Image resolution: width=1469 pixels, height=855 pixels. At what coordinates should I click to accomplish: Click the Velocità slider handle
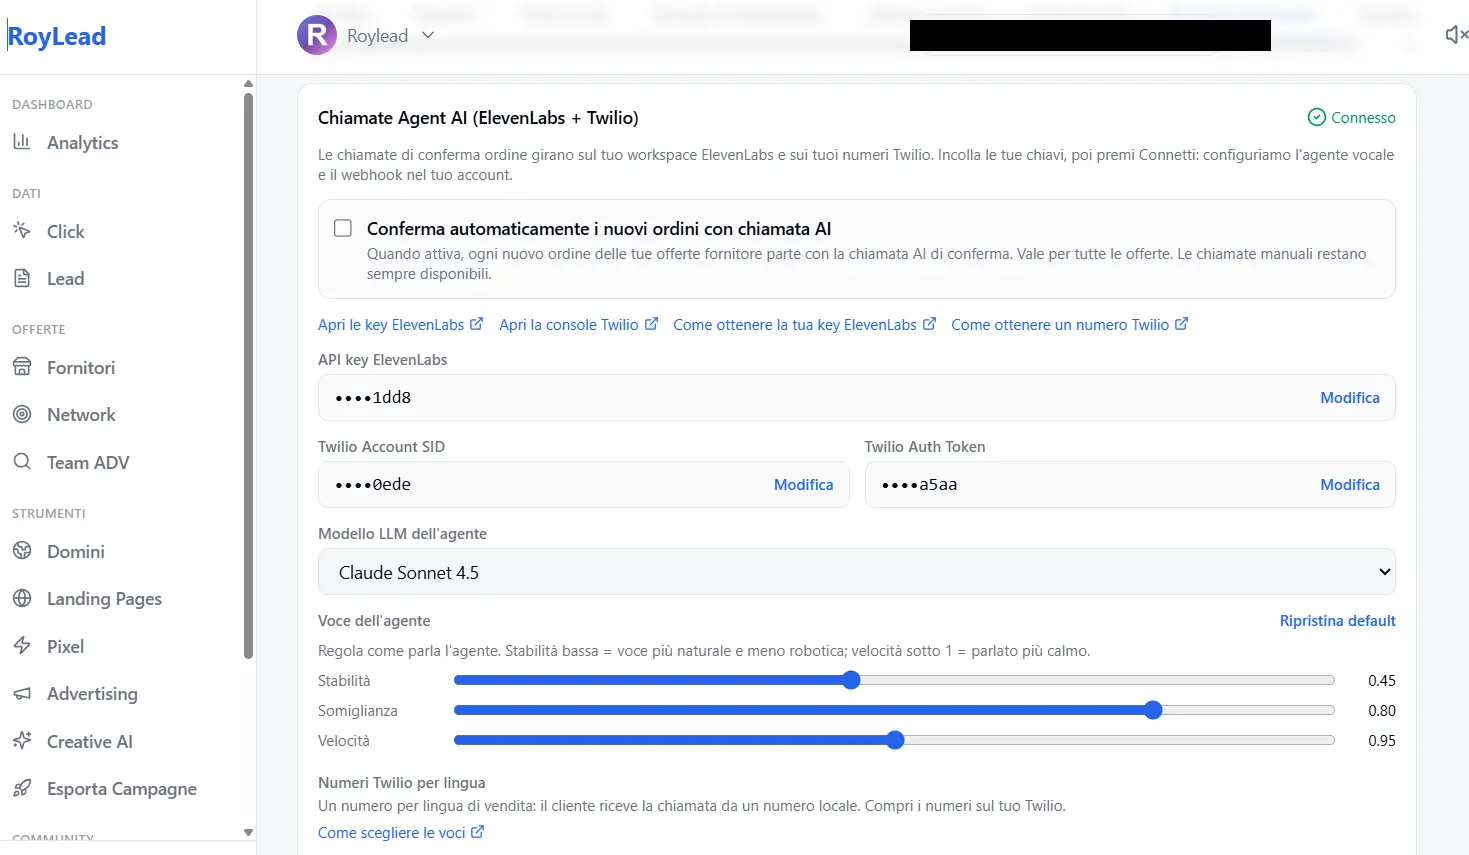point(895,740)
